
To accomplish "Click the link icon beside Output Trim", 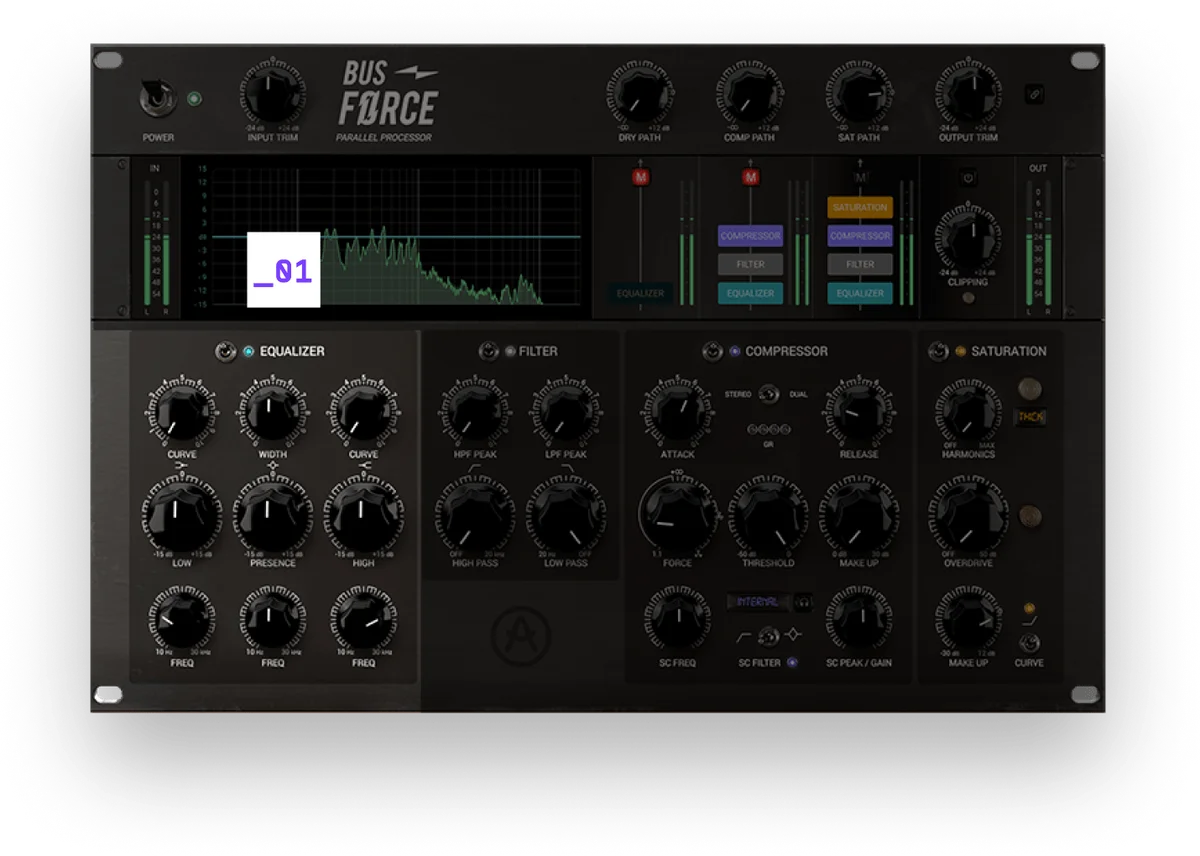I will point(1035,95).
